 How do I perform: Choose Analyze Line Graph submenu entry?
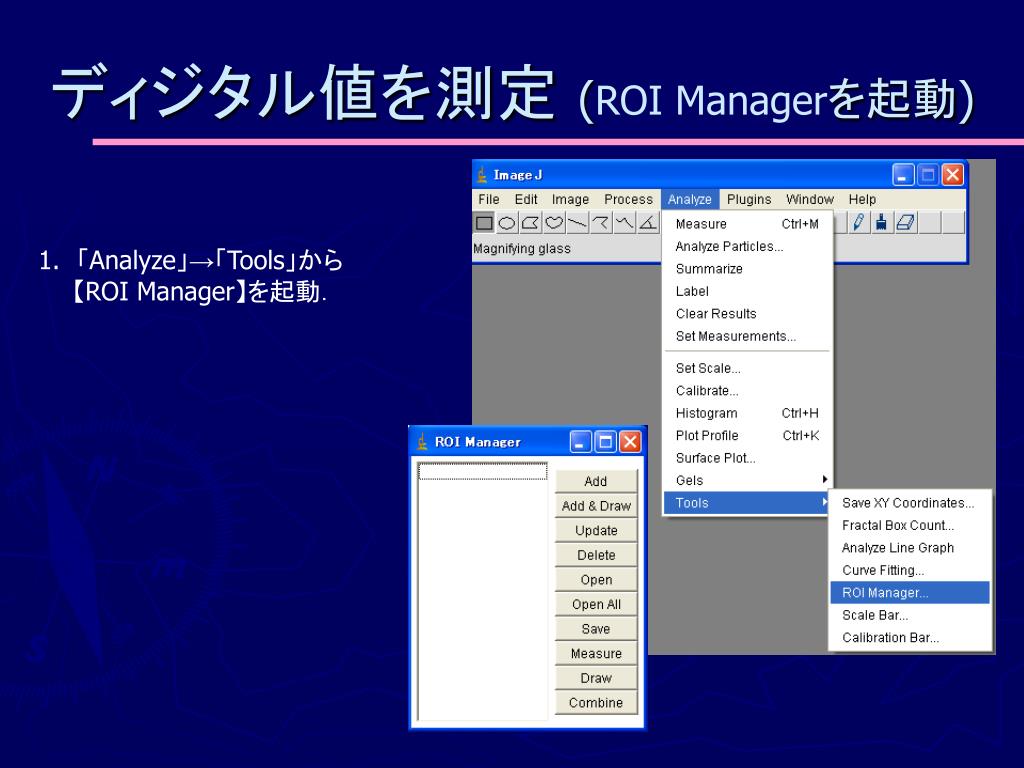tap(910, 548)
